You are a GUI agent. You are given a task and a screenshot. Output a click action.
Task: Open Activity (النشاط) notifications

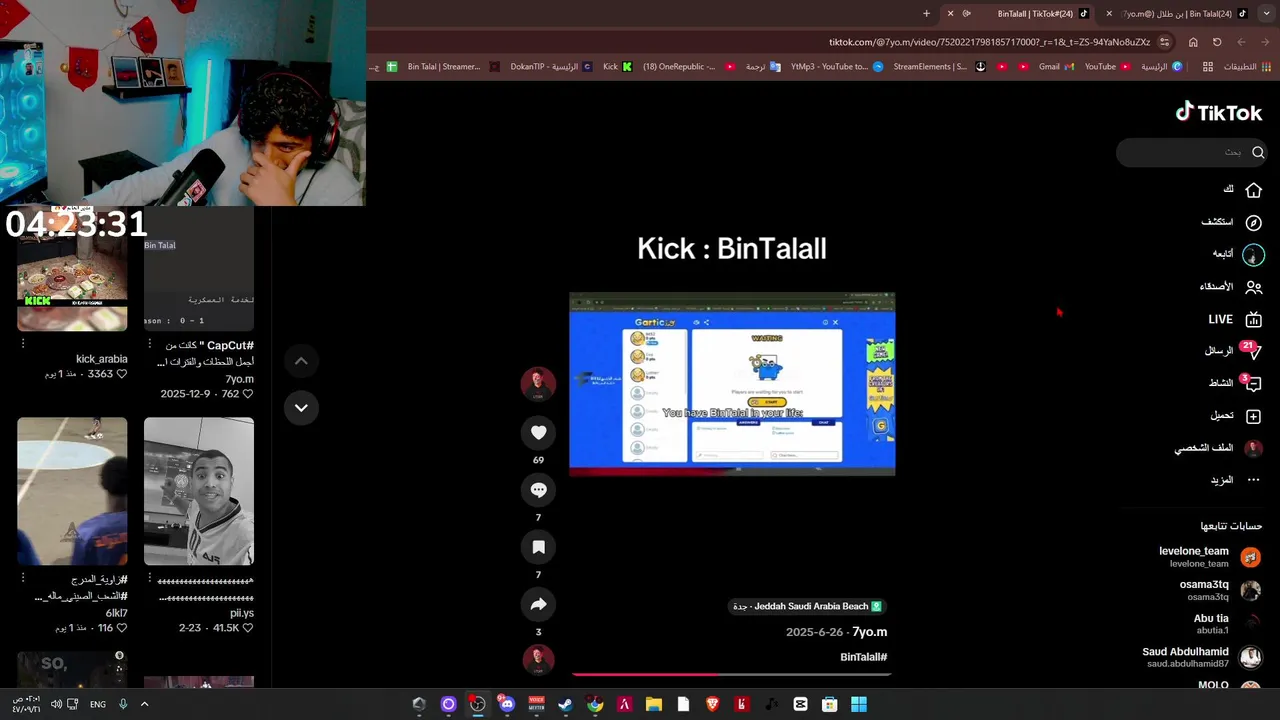(1234, 383)
